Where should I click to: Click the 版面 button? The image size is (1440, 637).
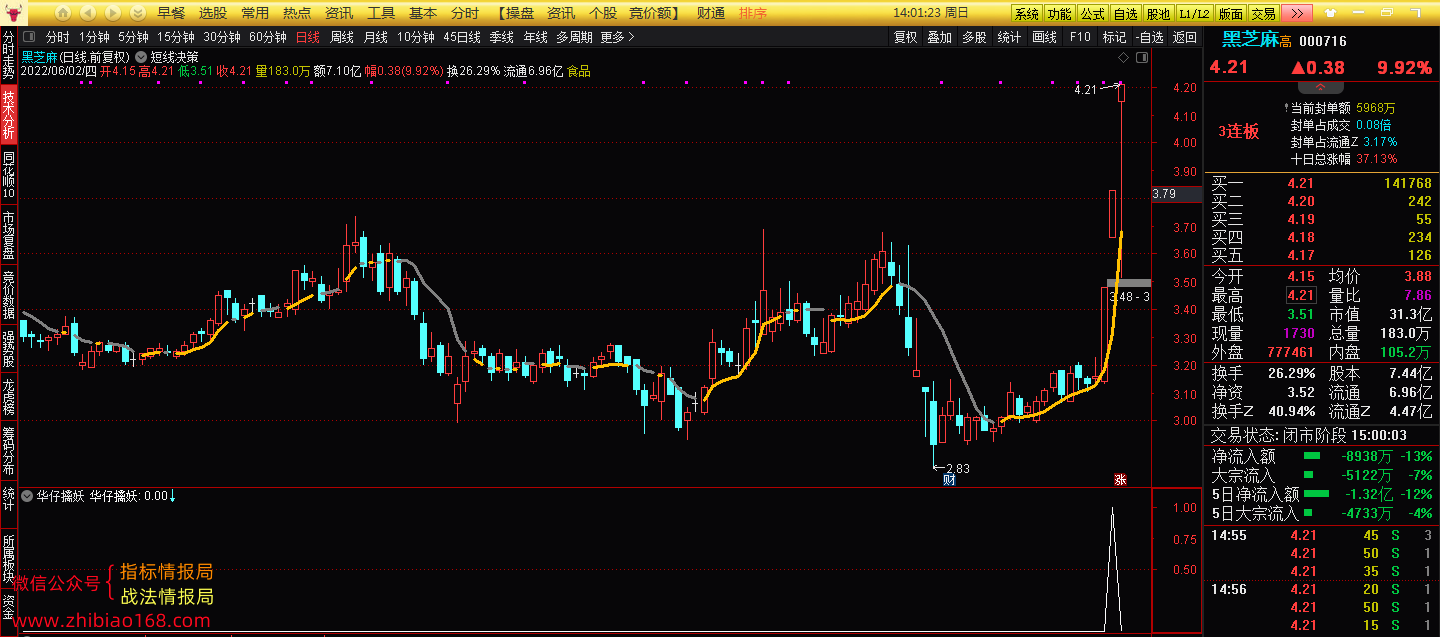click(x=1230, y=14)
